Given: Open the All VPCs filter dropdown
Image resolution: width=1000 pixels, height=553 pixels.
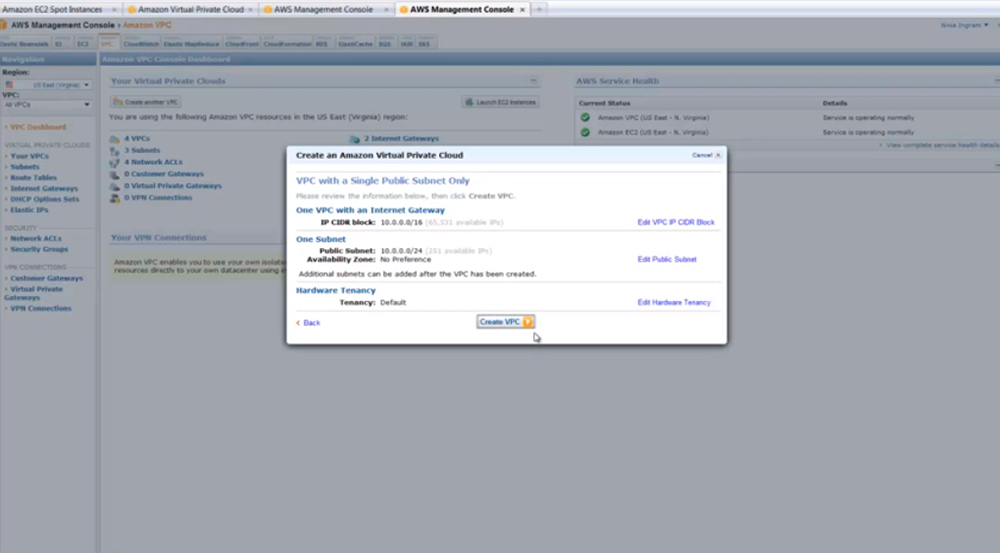Looking at the screenshot, I should (47, 105).
